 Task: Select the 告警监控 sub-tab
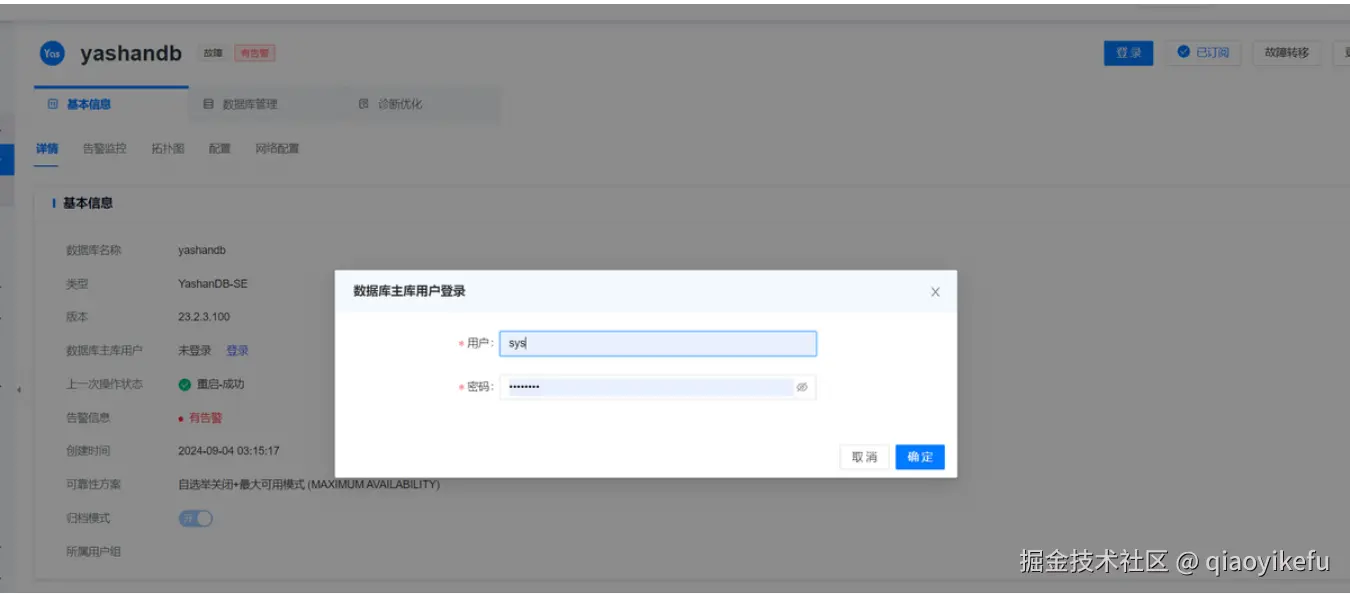[x=105, y=149]
